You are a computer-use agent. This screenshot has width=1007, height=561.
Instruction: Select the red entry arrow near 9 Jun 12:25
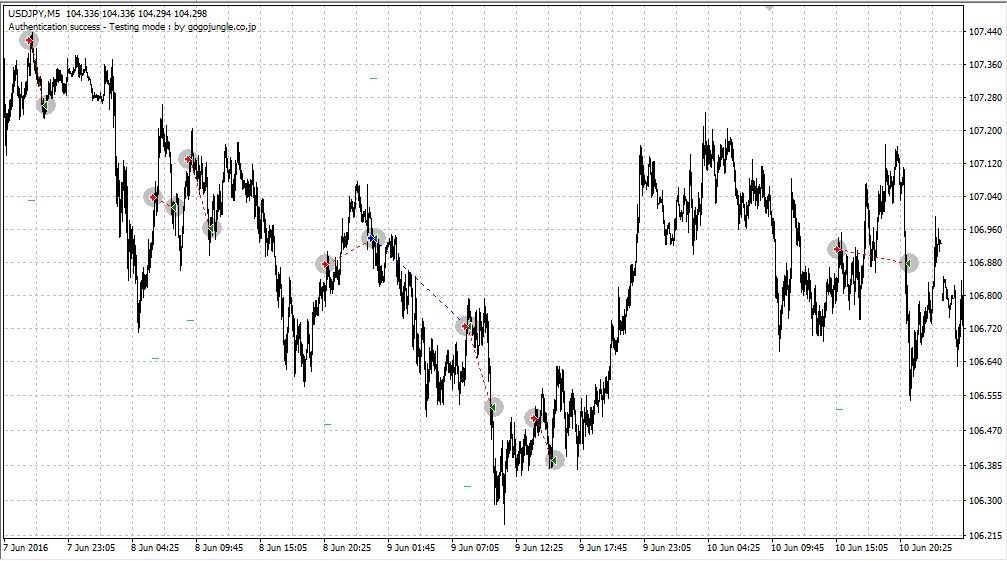click(x=534, y=419)
